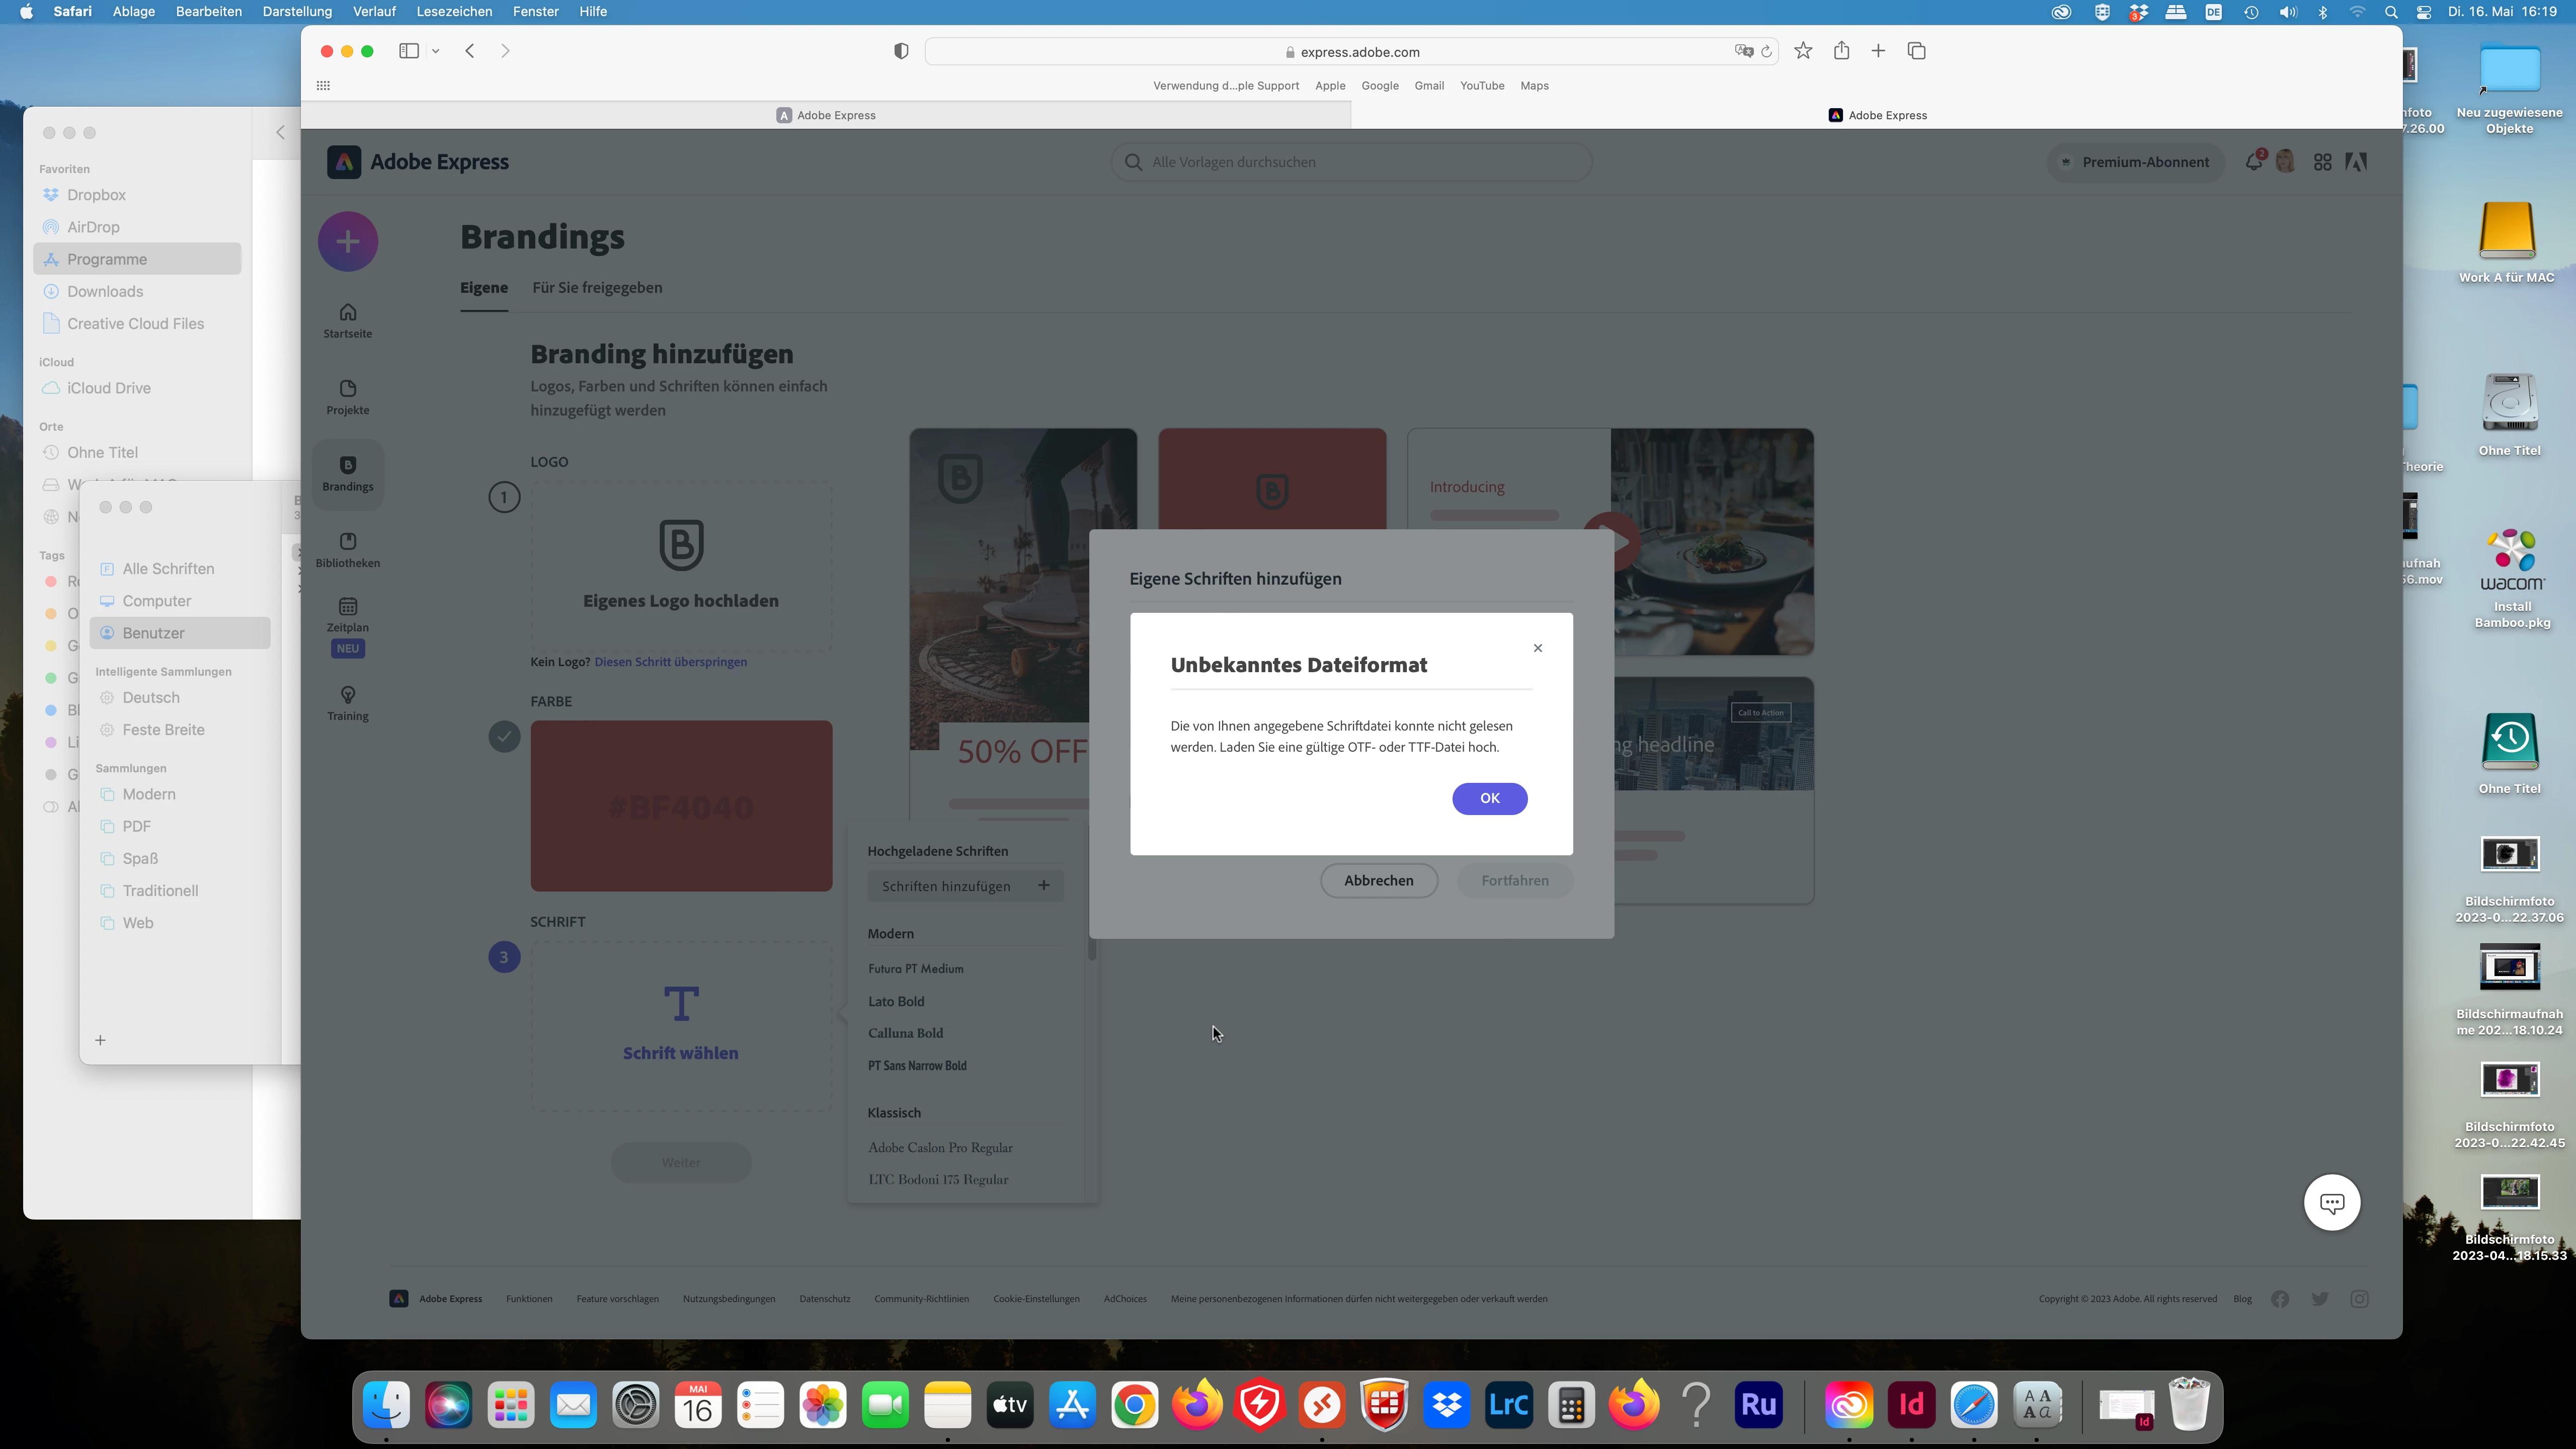Open the Zeitplan calendar icon
The height and width of the screenshot is (1449, 2576).
[x=347, y=607]
